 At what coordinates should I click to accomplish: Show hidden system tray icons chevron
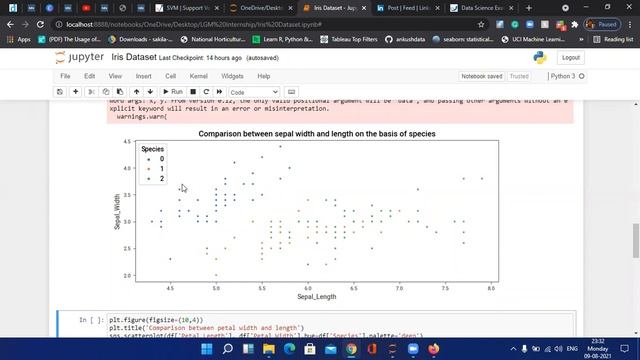(x=513, y=349)
